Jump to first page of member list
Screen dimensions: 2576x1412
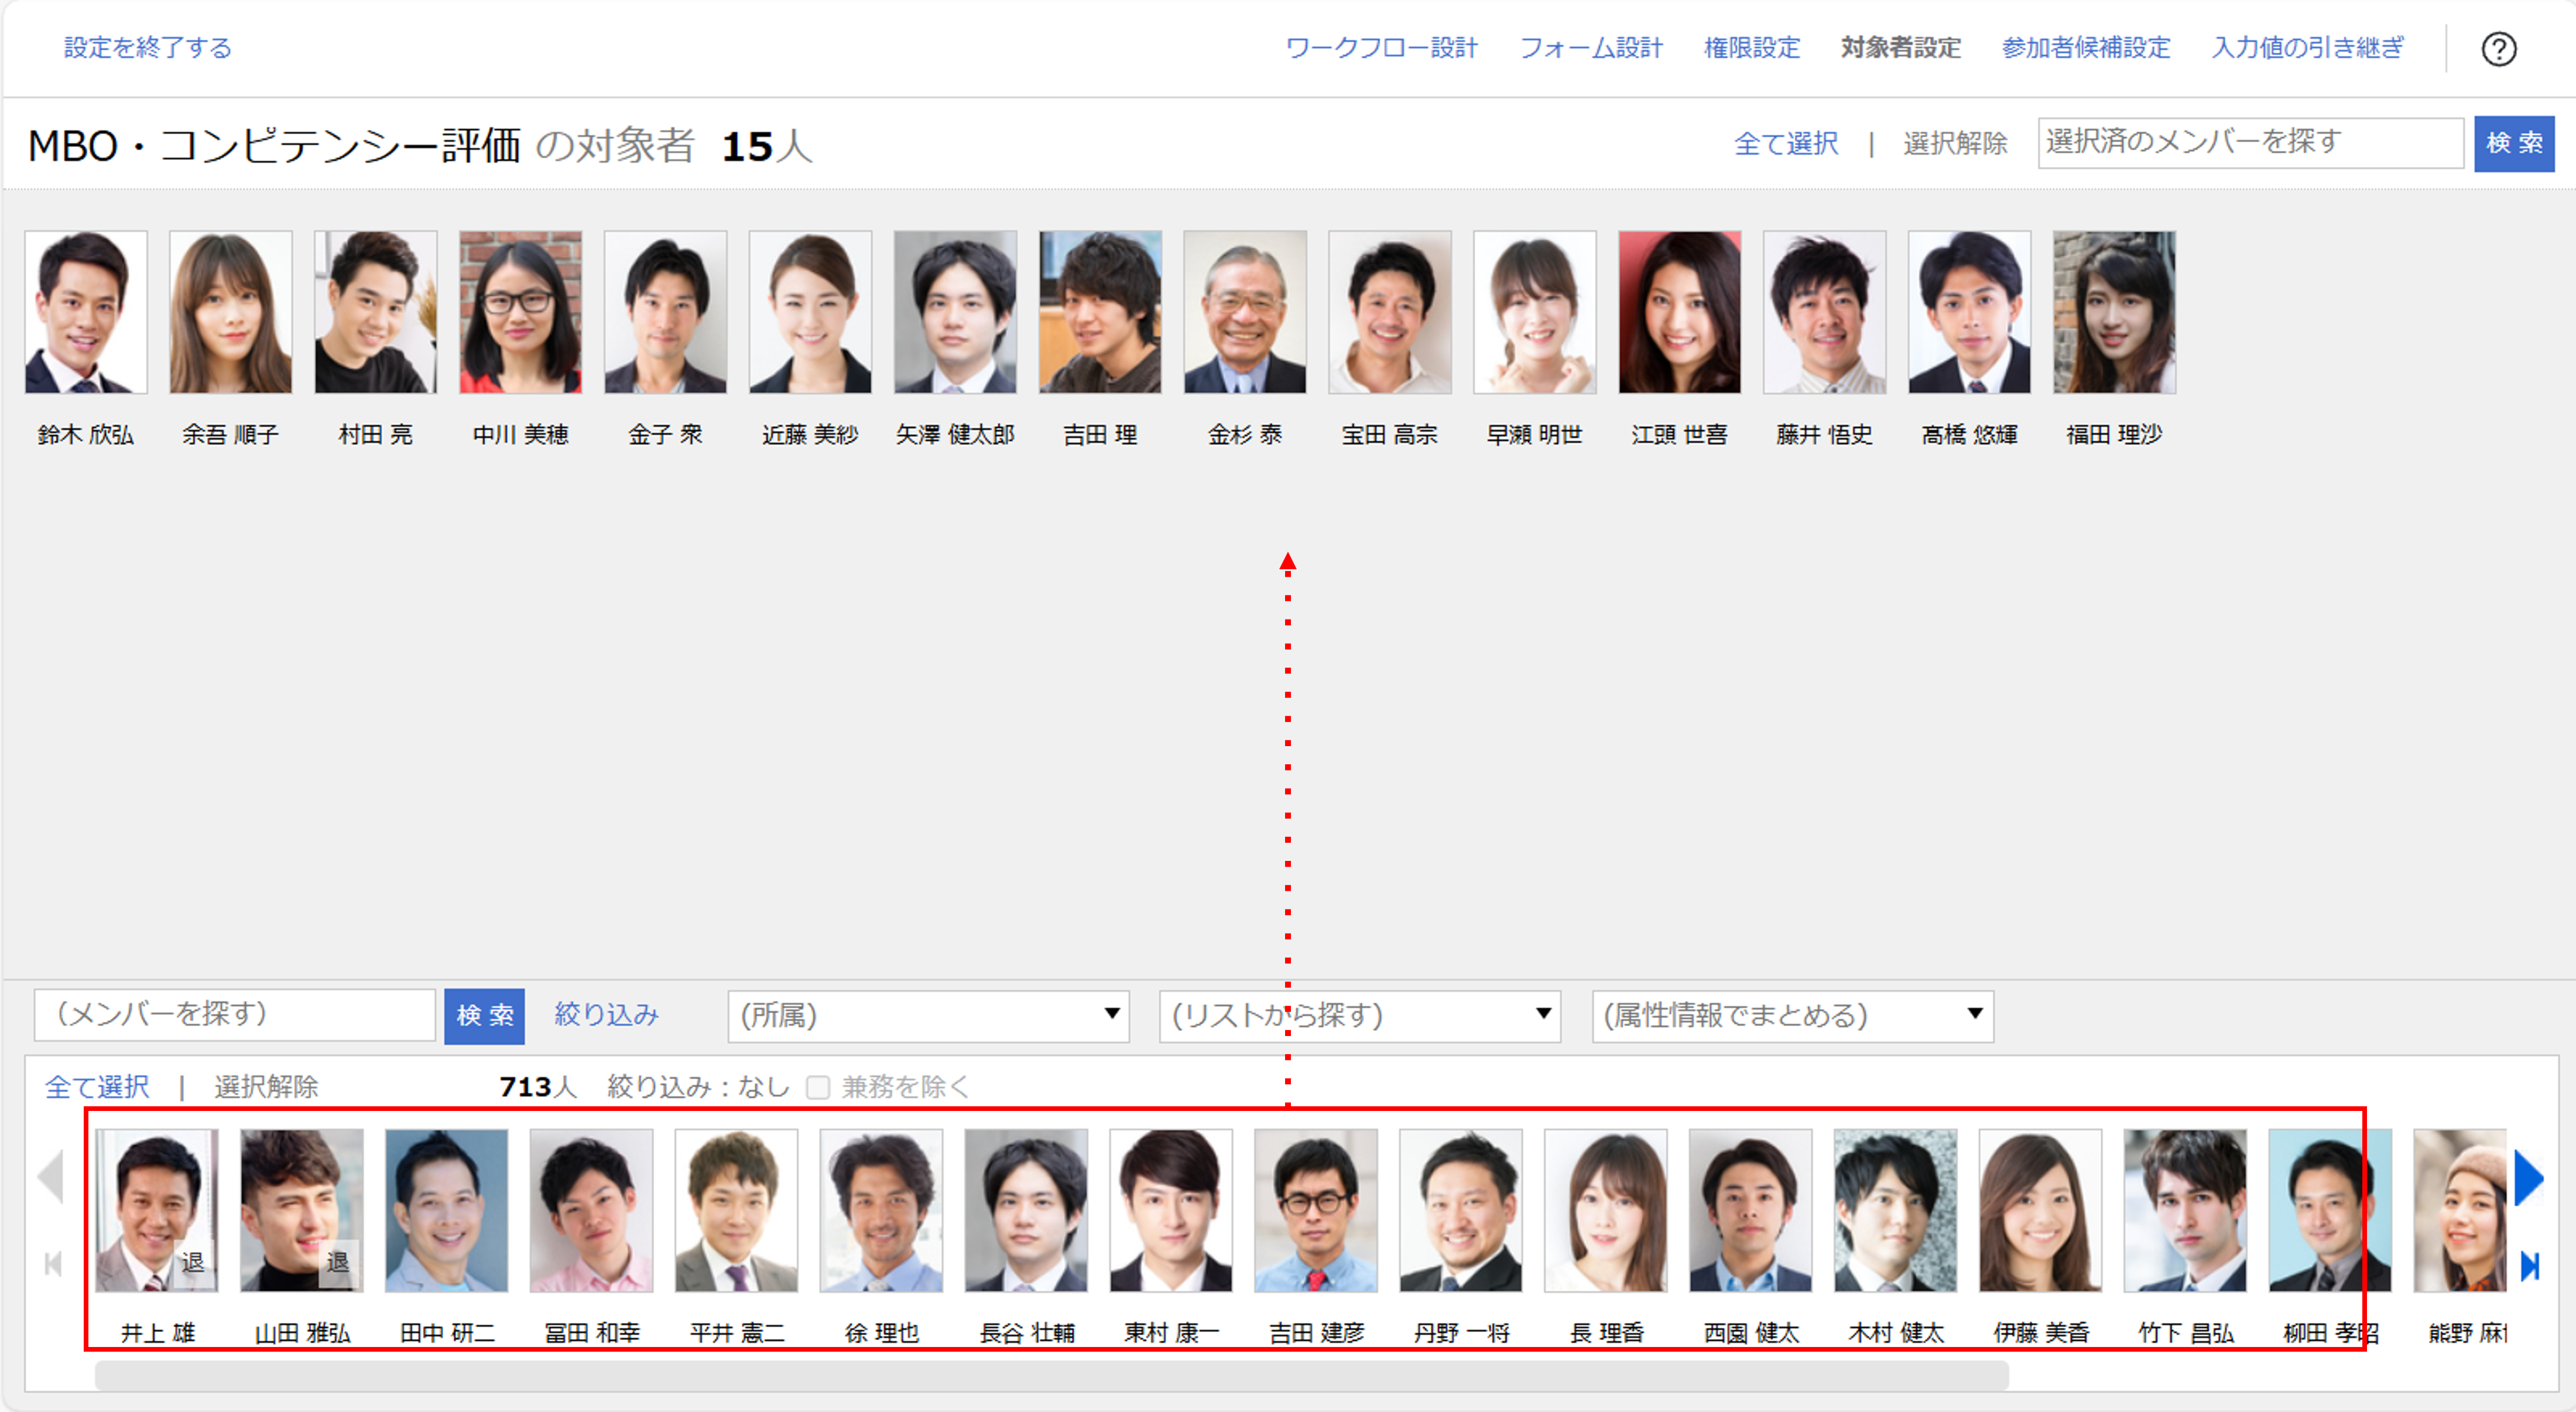pyautogui.click(x=53, y=1264)
